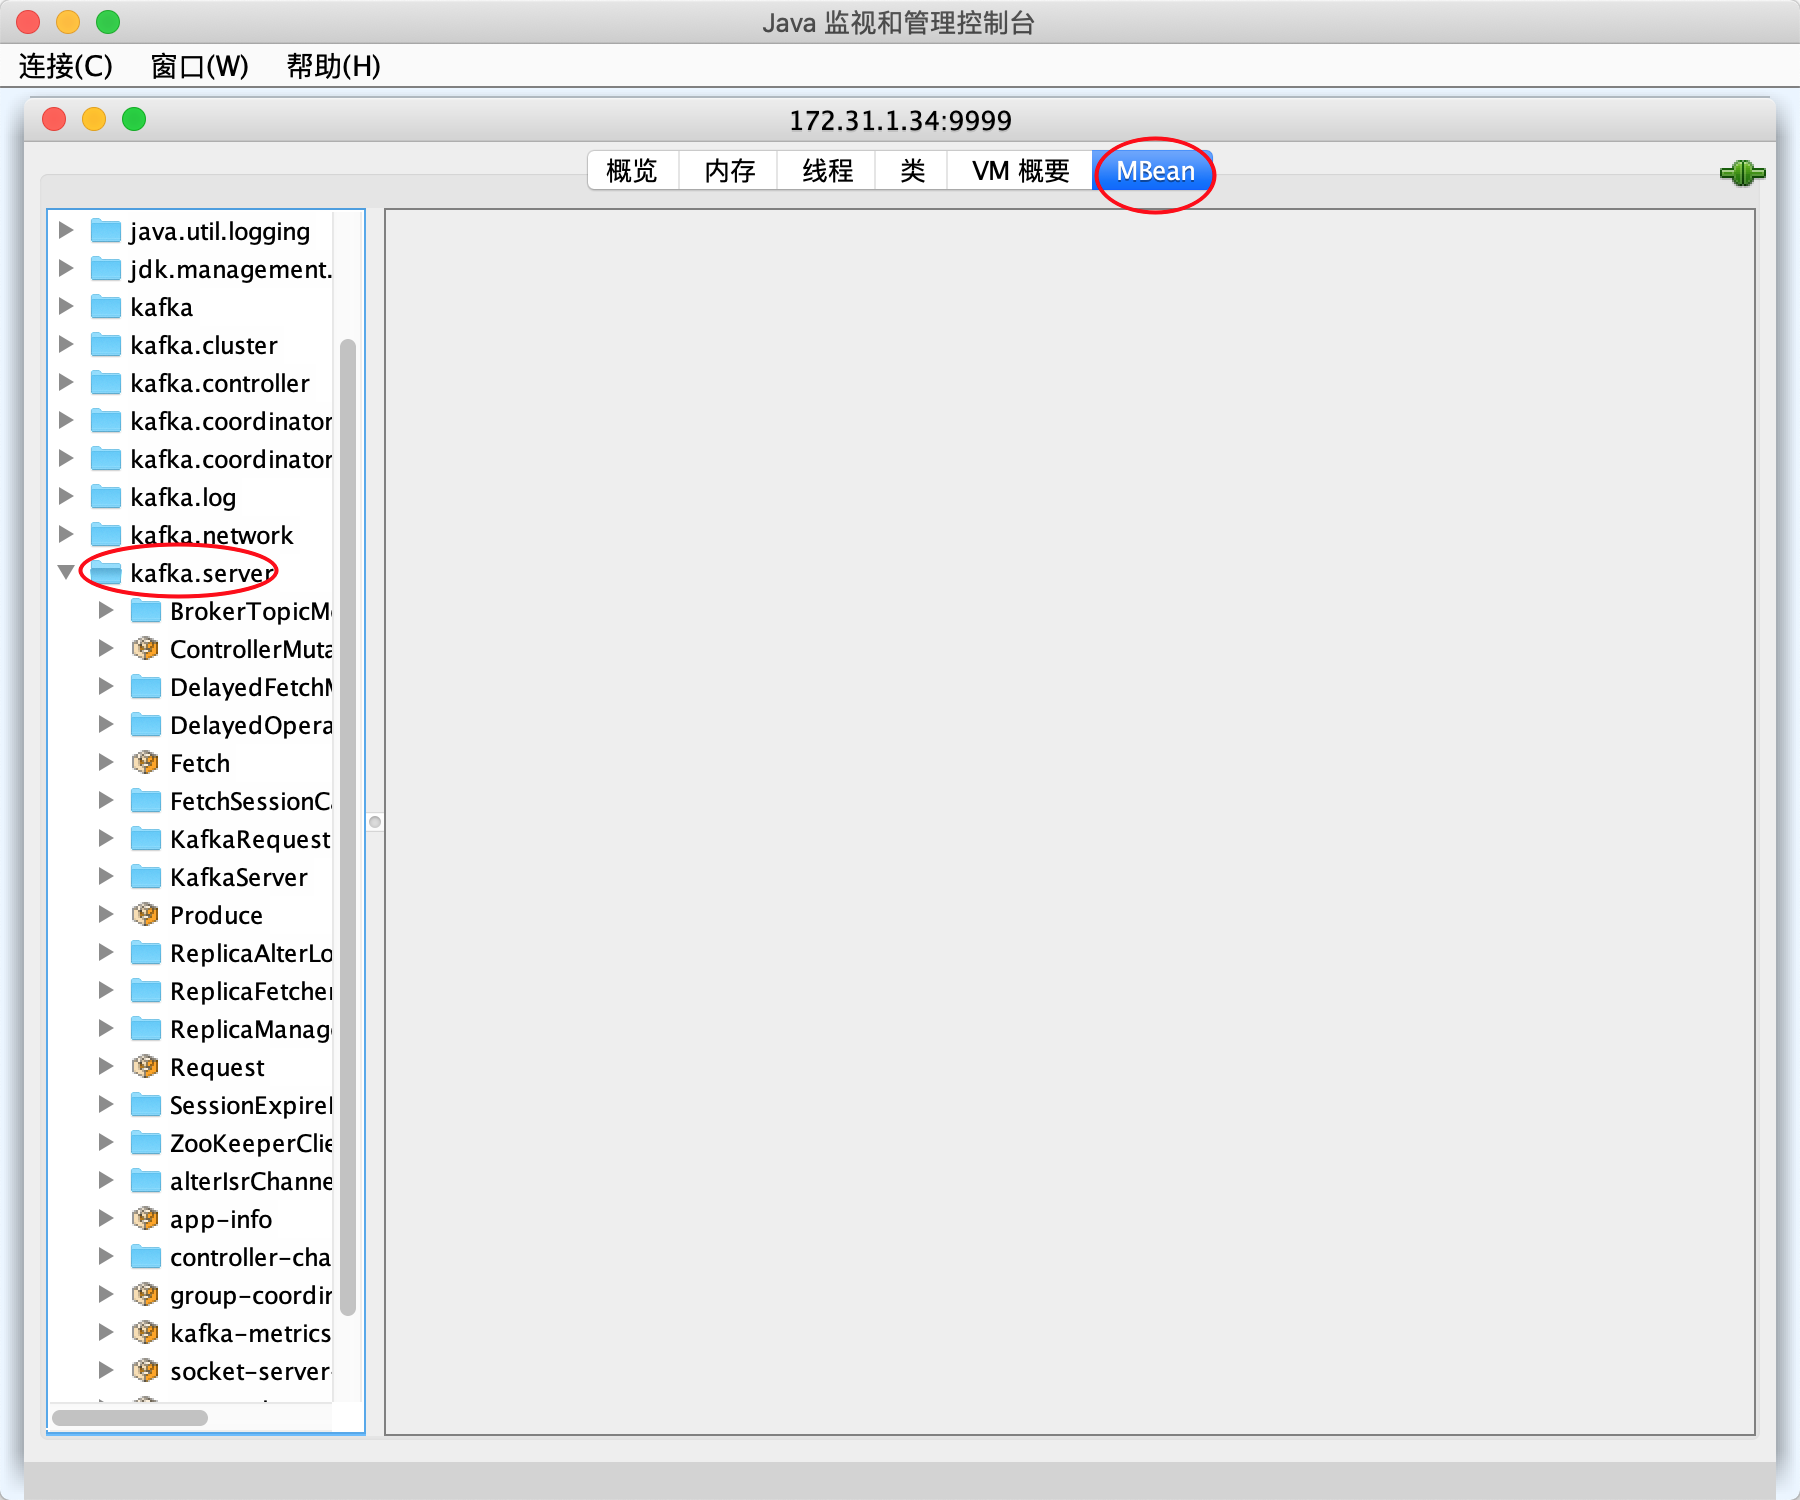Switch to the VM 概要 tab

coord(1021,171)
